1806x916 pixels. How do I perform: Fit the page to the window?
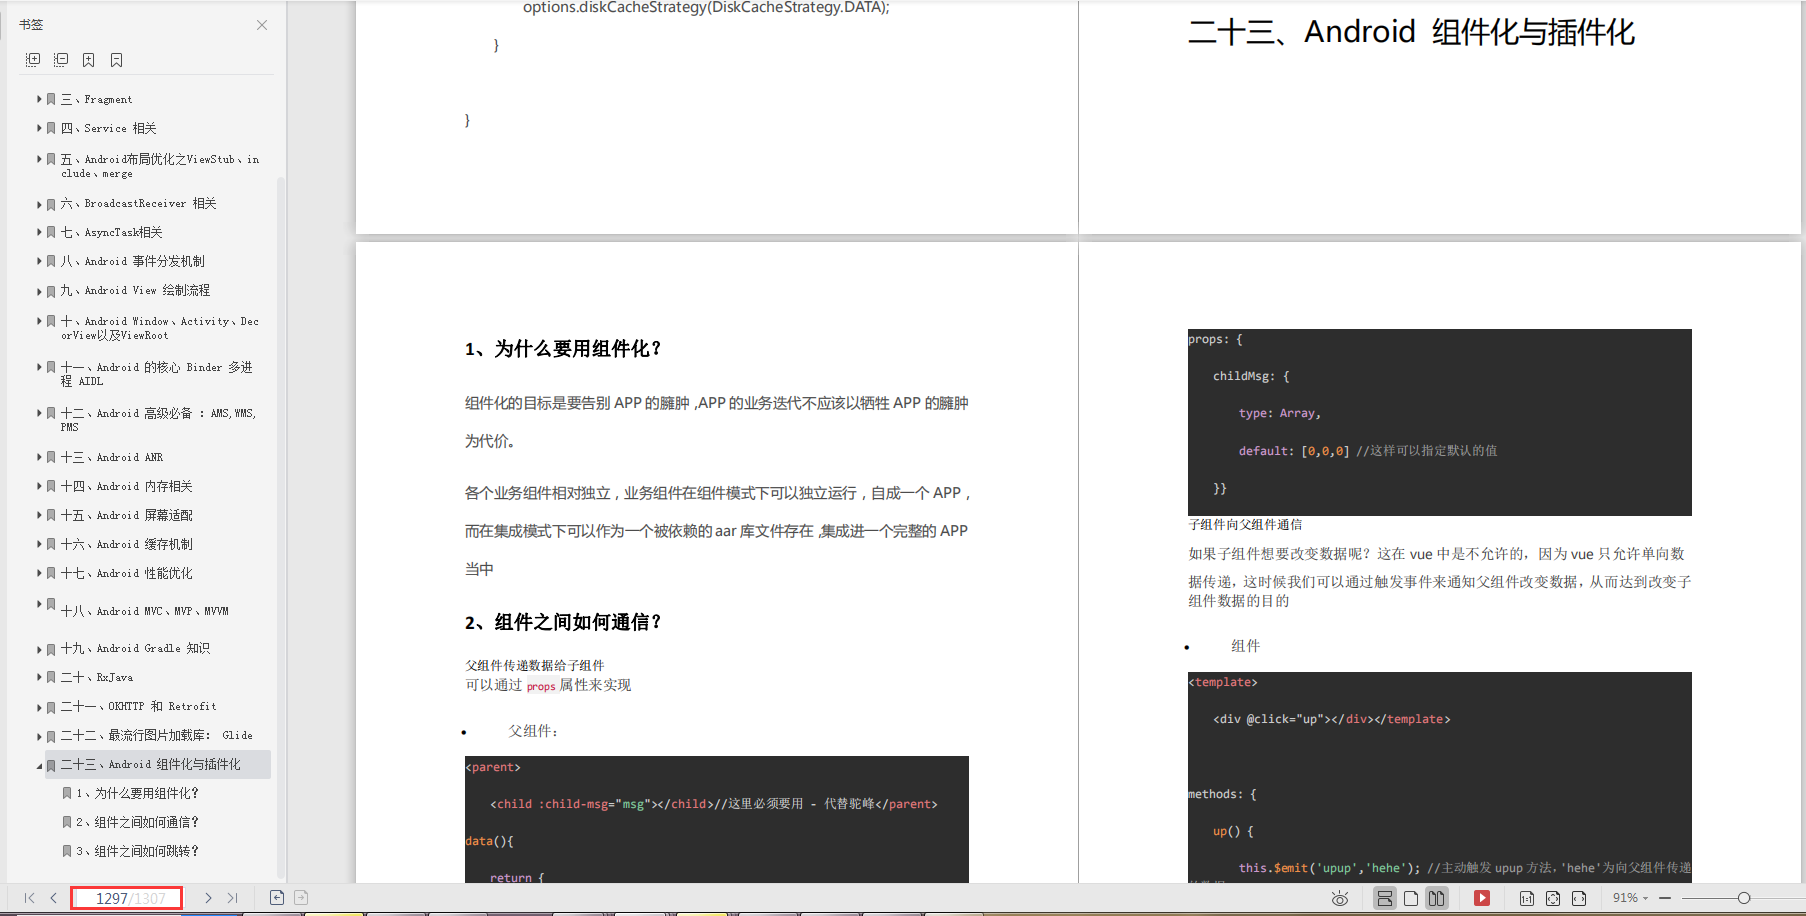tap(1553, 898)
